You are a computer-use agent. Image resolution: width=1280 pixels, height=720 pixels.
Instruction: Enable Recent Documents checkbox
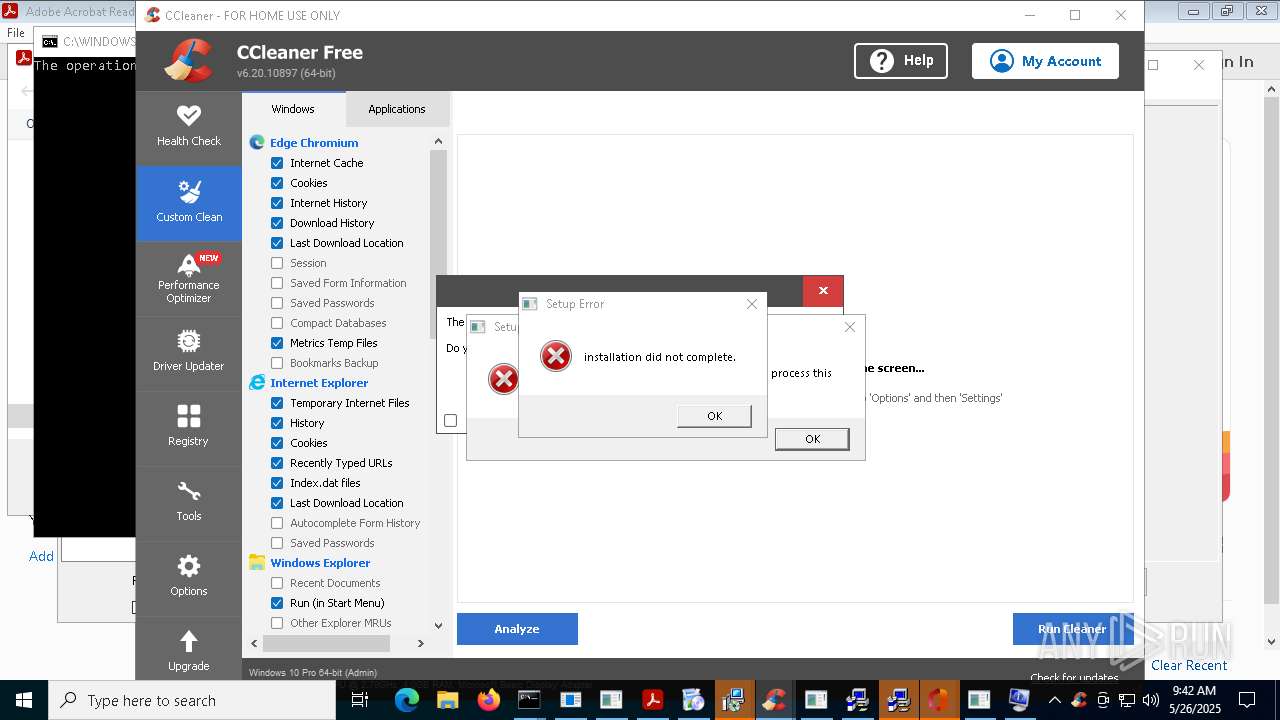click(x=277, y=583)
